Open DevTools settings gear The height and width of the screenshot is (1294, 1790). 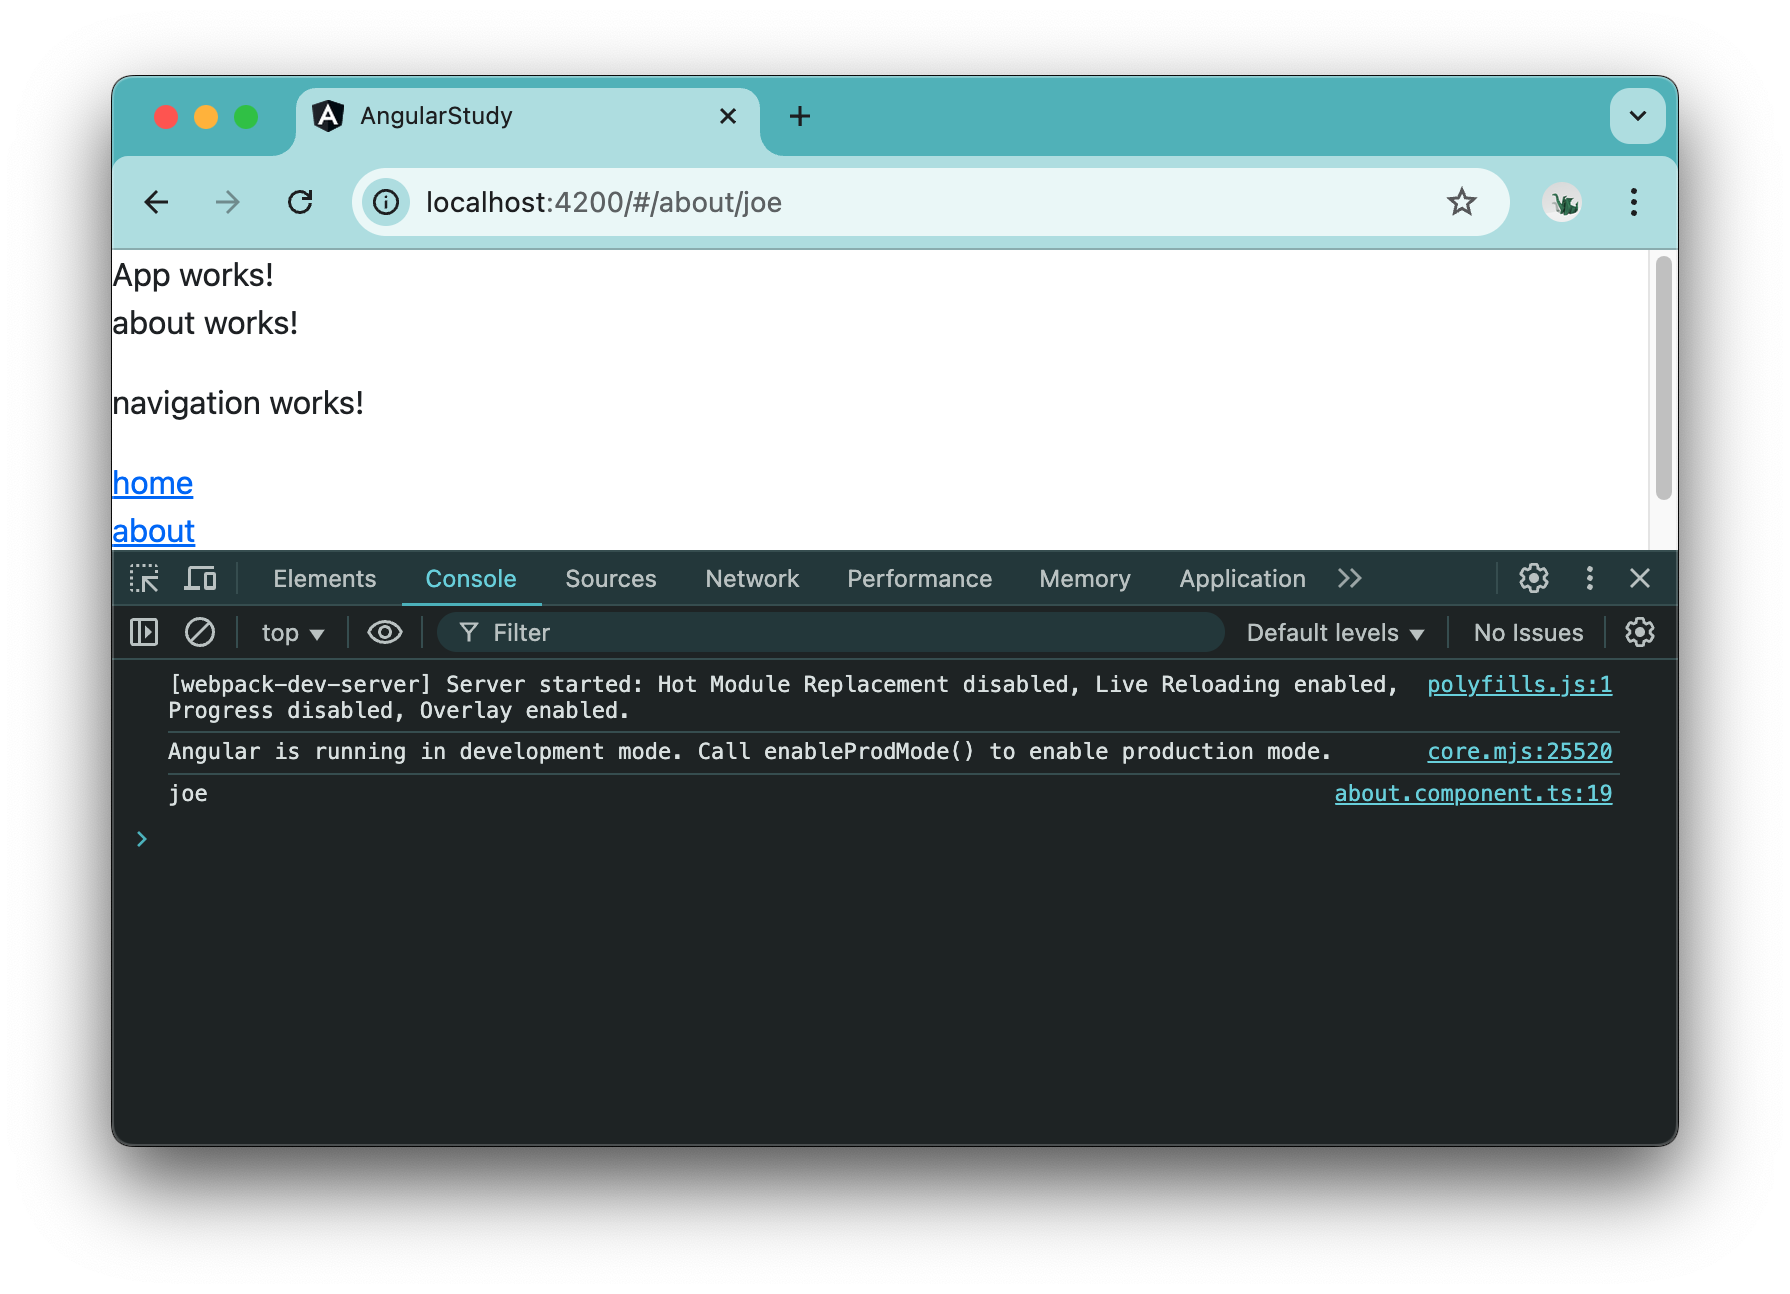coord(1533,578)
